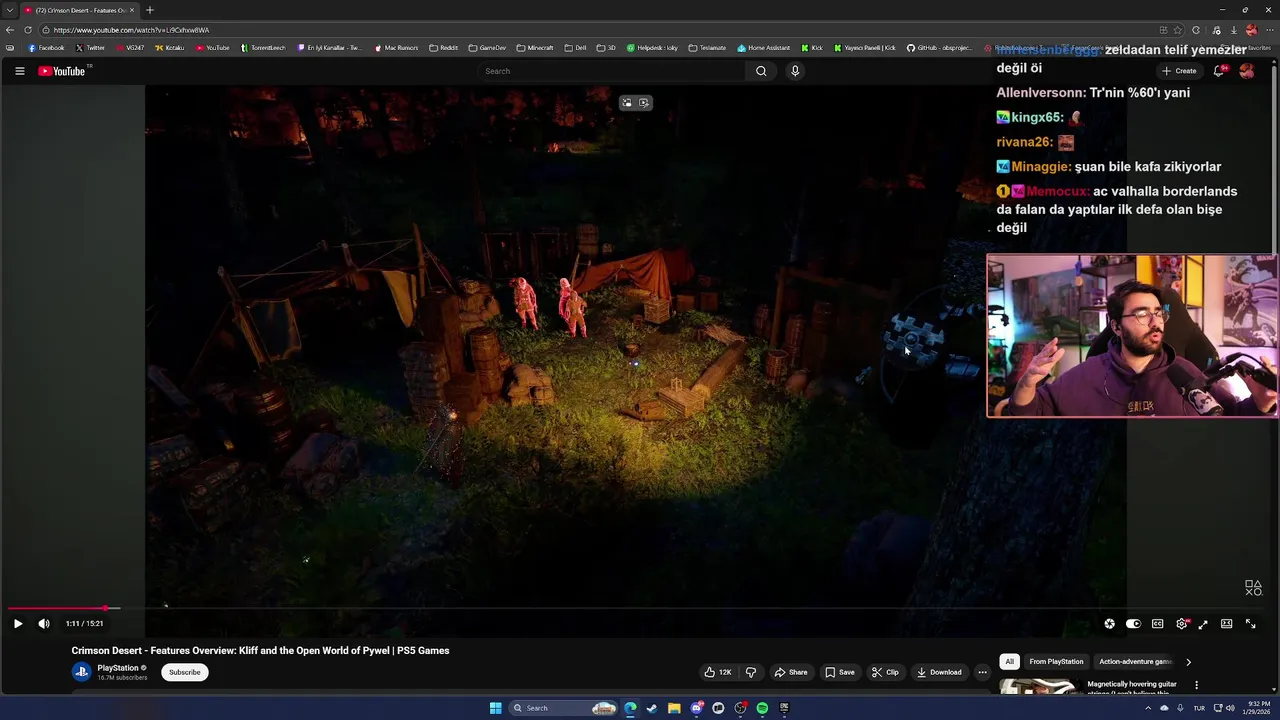This screenshot has width=1280, height=720.
Task: Toggle the autoplay switch in the player
Action: coord(1133,624)
